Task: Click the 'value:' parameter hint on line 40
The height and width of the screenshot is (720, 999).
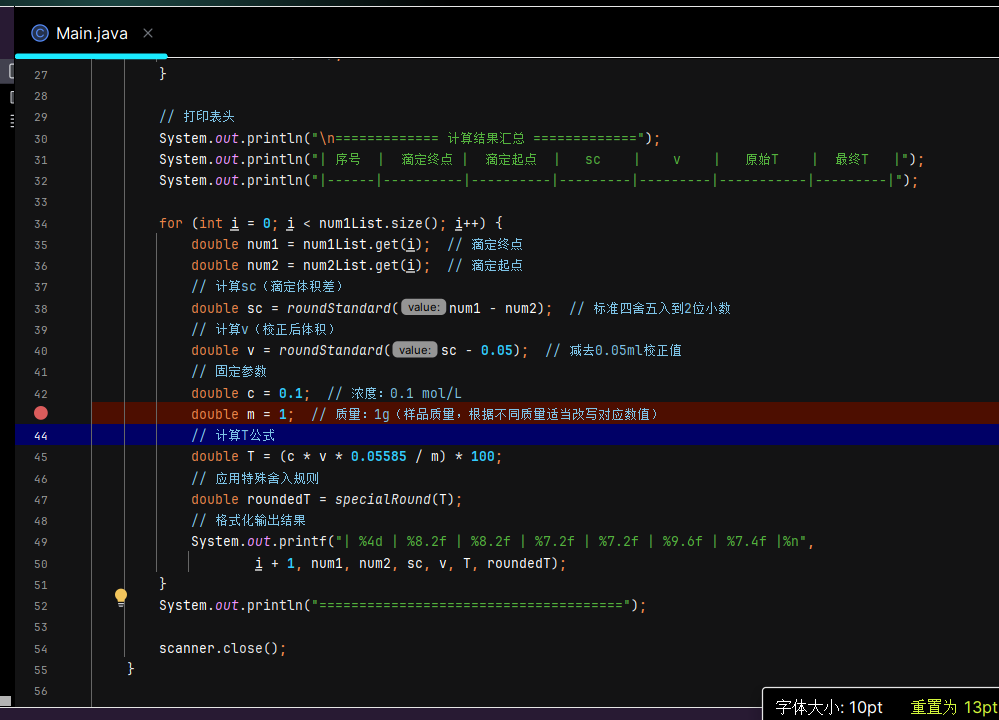Action: point(414,350)
